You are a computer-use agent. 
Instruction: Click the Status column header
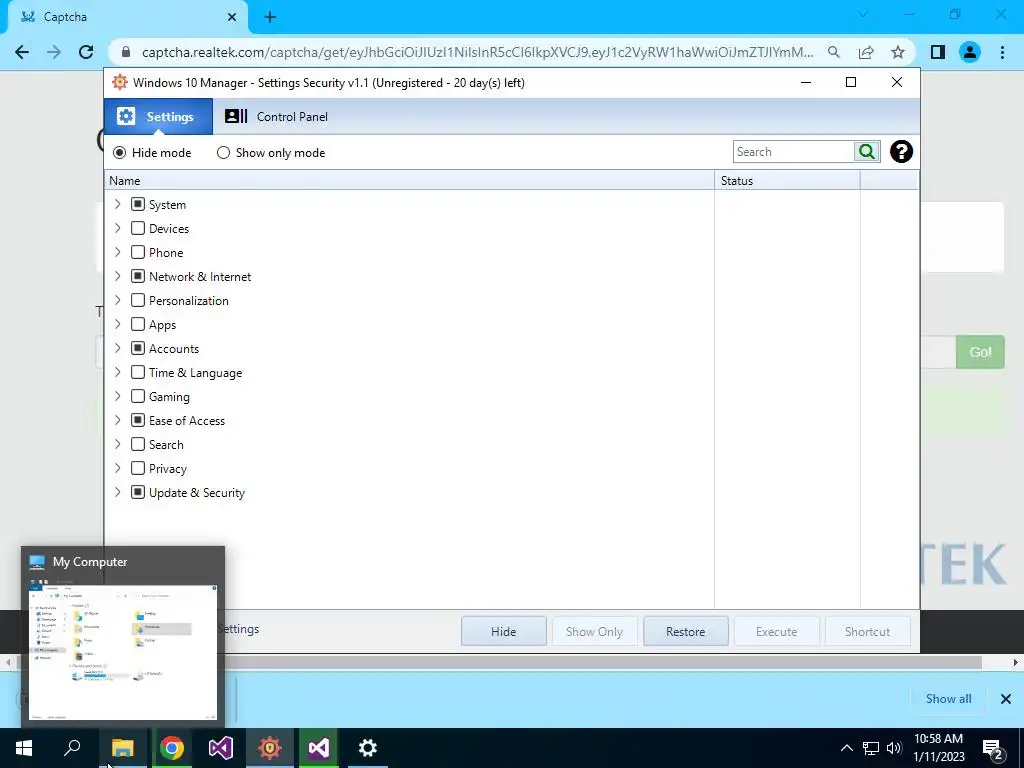pos(788,180)
